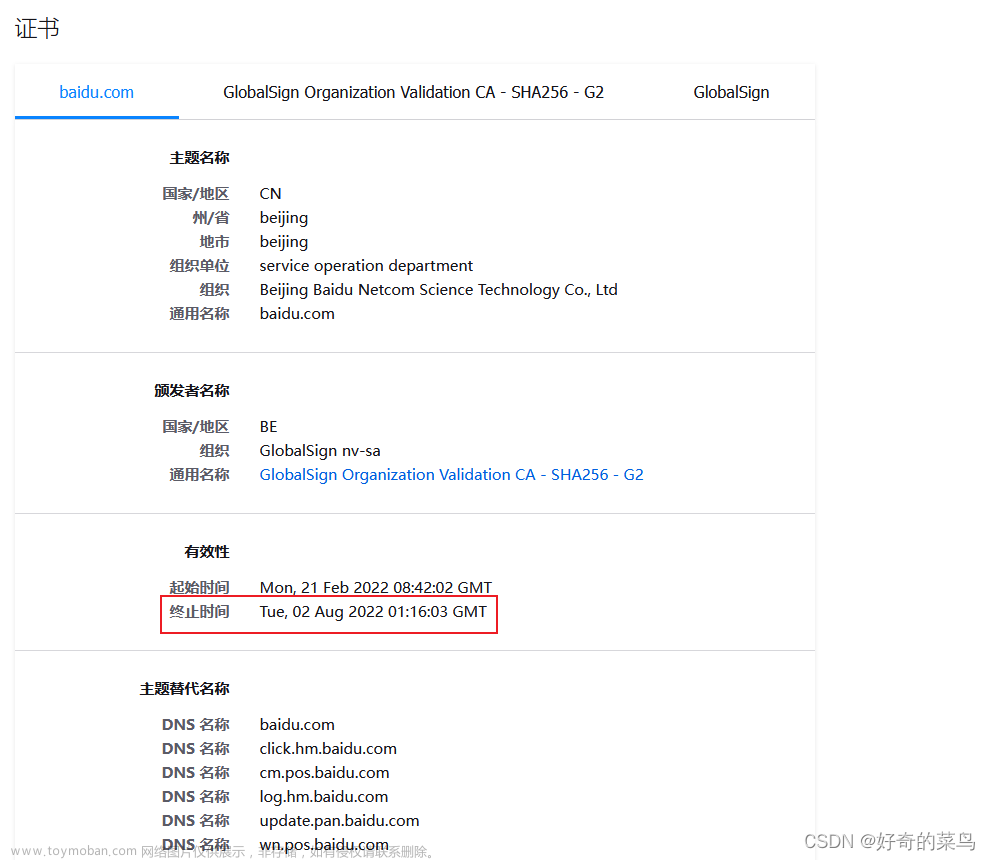Select 'service operation department' text
Screen dimensions: 991x860
coord(366,266)
